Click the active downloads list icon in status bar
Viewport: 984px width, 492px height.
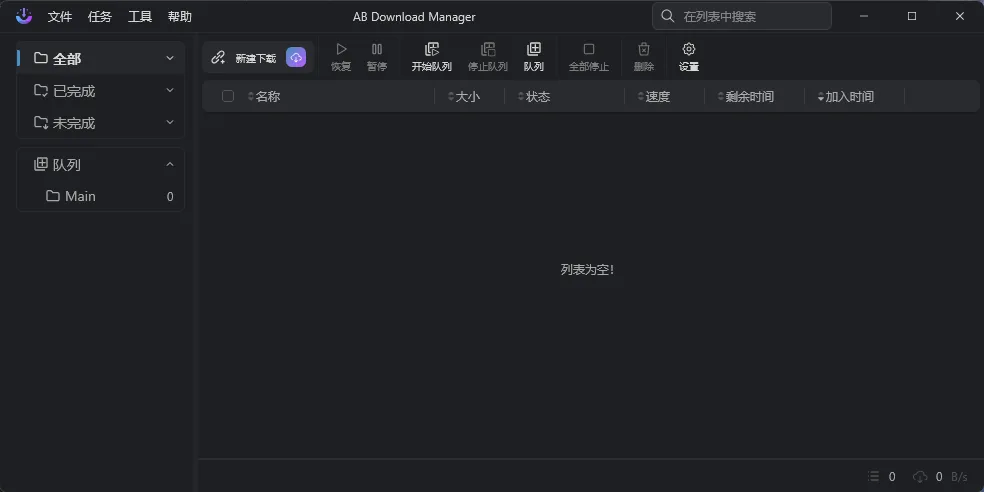874,477
